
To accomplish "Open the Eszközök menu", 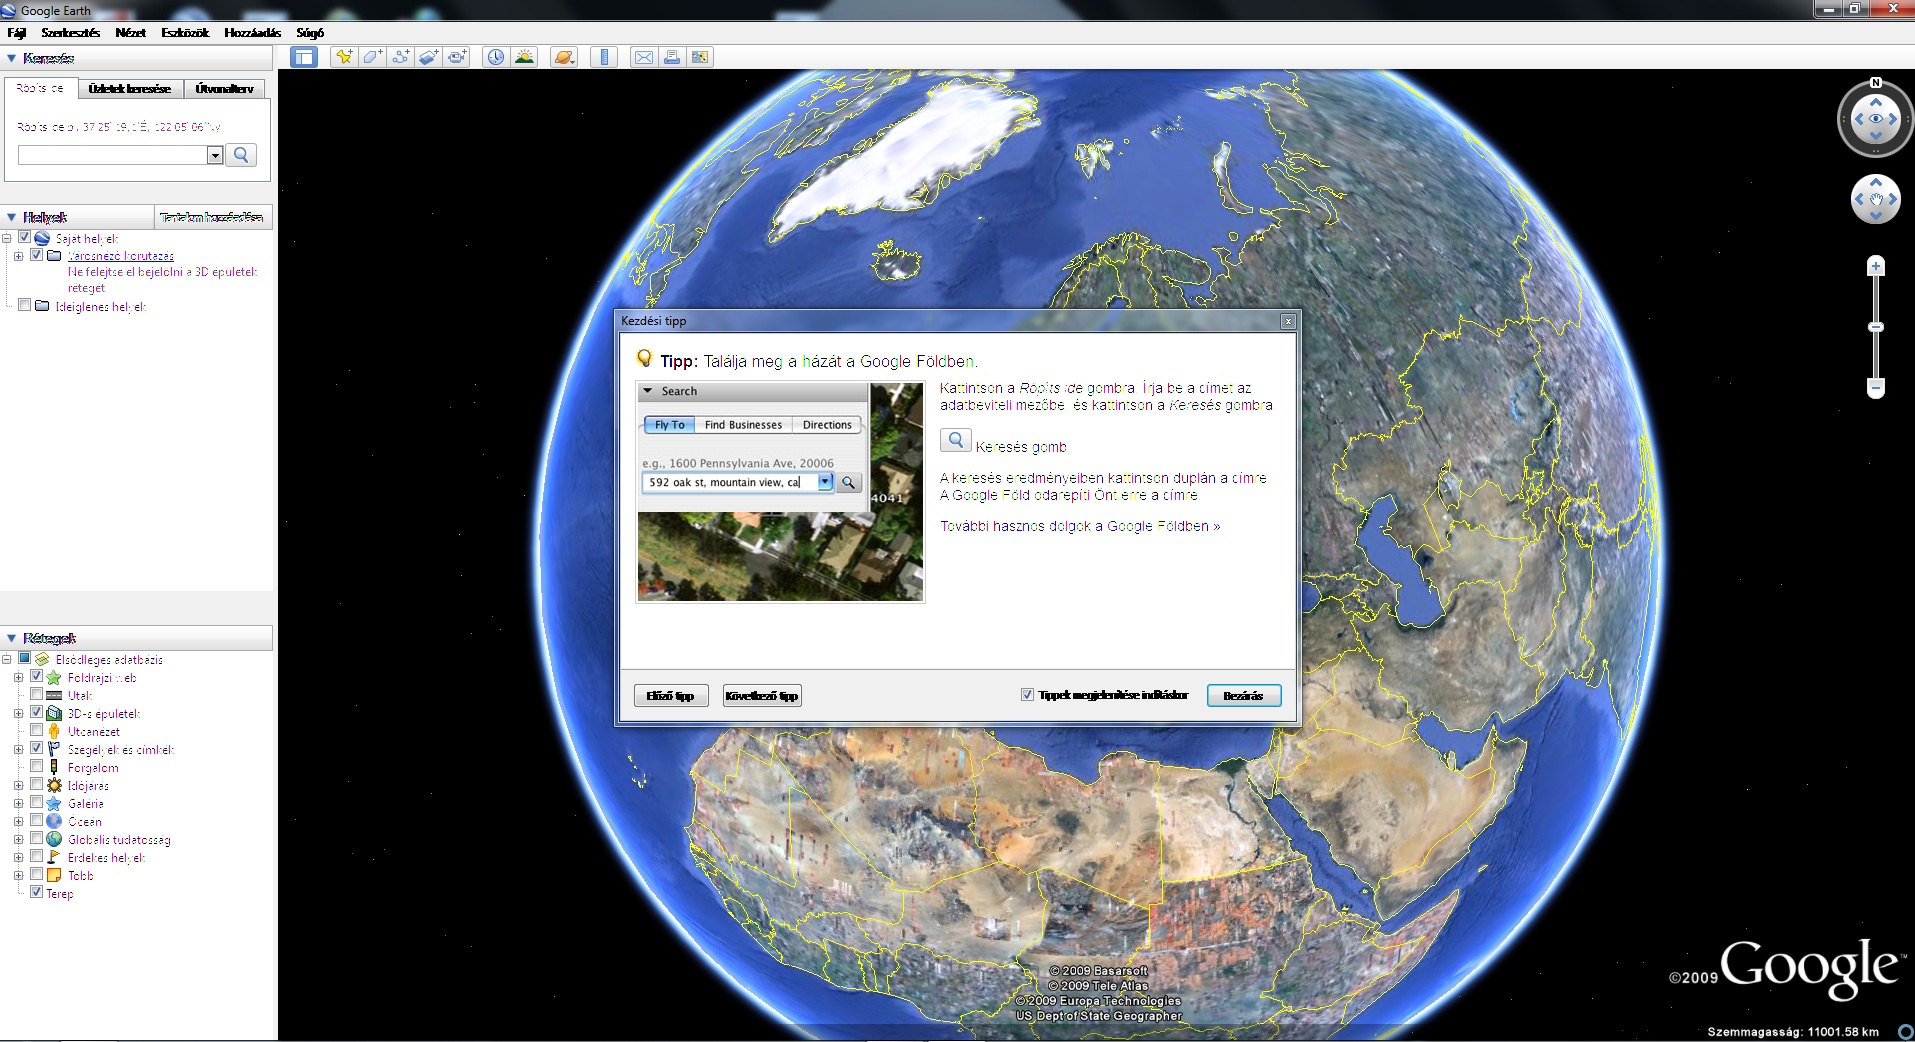I will pos(185,33).
